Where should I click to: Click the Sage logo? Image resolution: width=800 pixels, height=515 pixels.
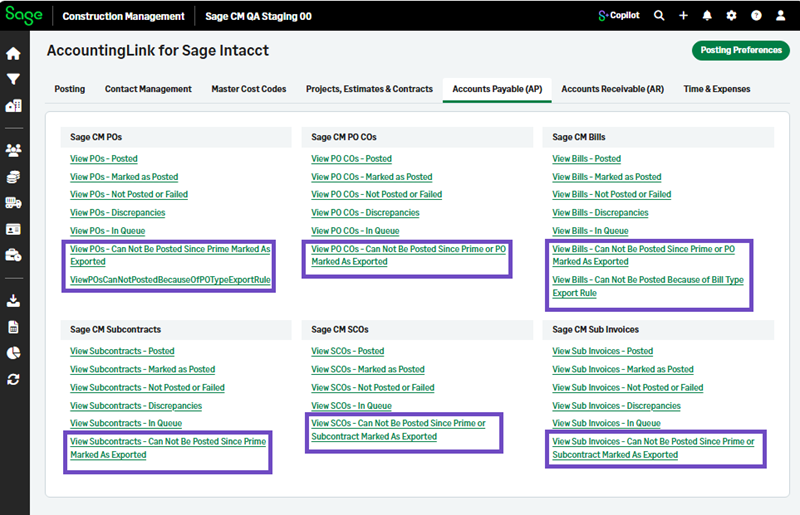[x=23, y=15]
